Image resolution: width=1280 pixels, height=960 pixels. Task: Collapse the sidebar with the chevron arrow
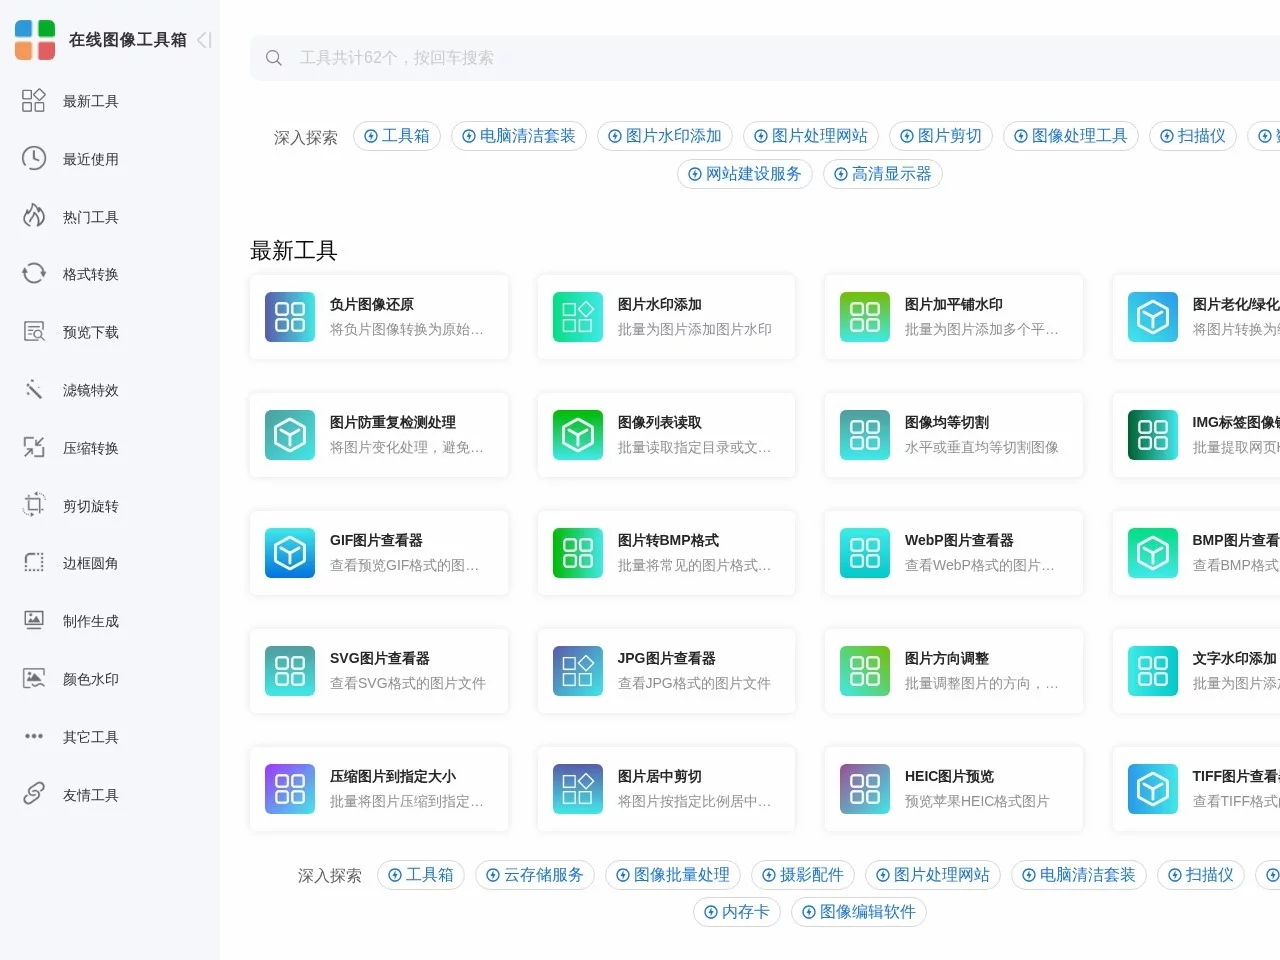pyautogui.click(x=203, y=40)
